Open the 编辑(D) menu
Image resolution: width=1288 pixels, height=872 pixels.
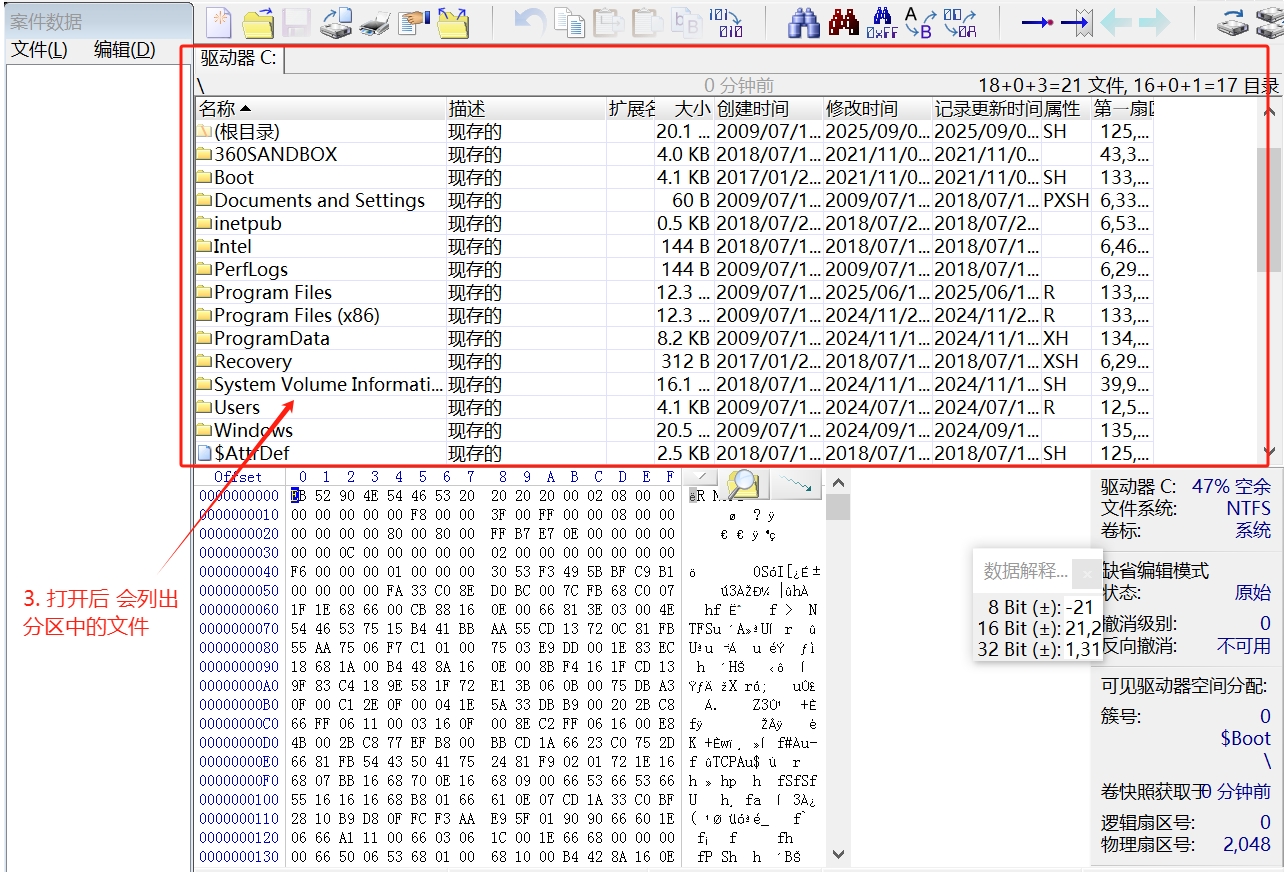[124, 50]
